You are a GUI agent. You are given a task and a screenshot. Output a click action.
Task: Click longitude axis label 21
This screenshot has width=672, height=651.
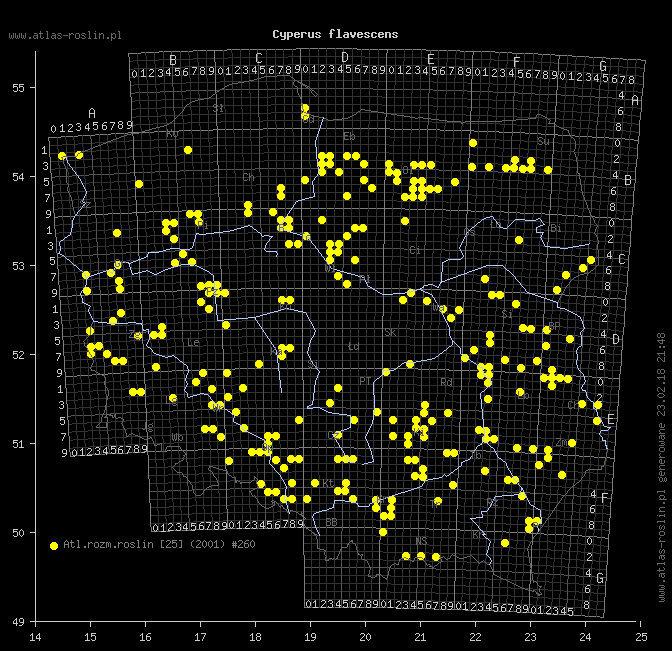pos(420,637)
